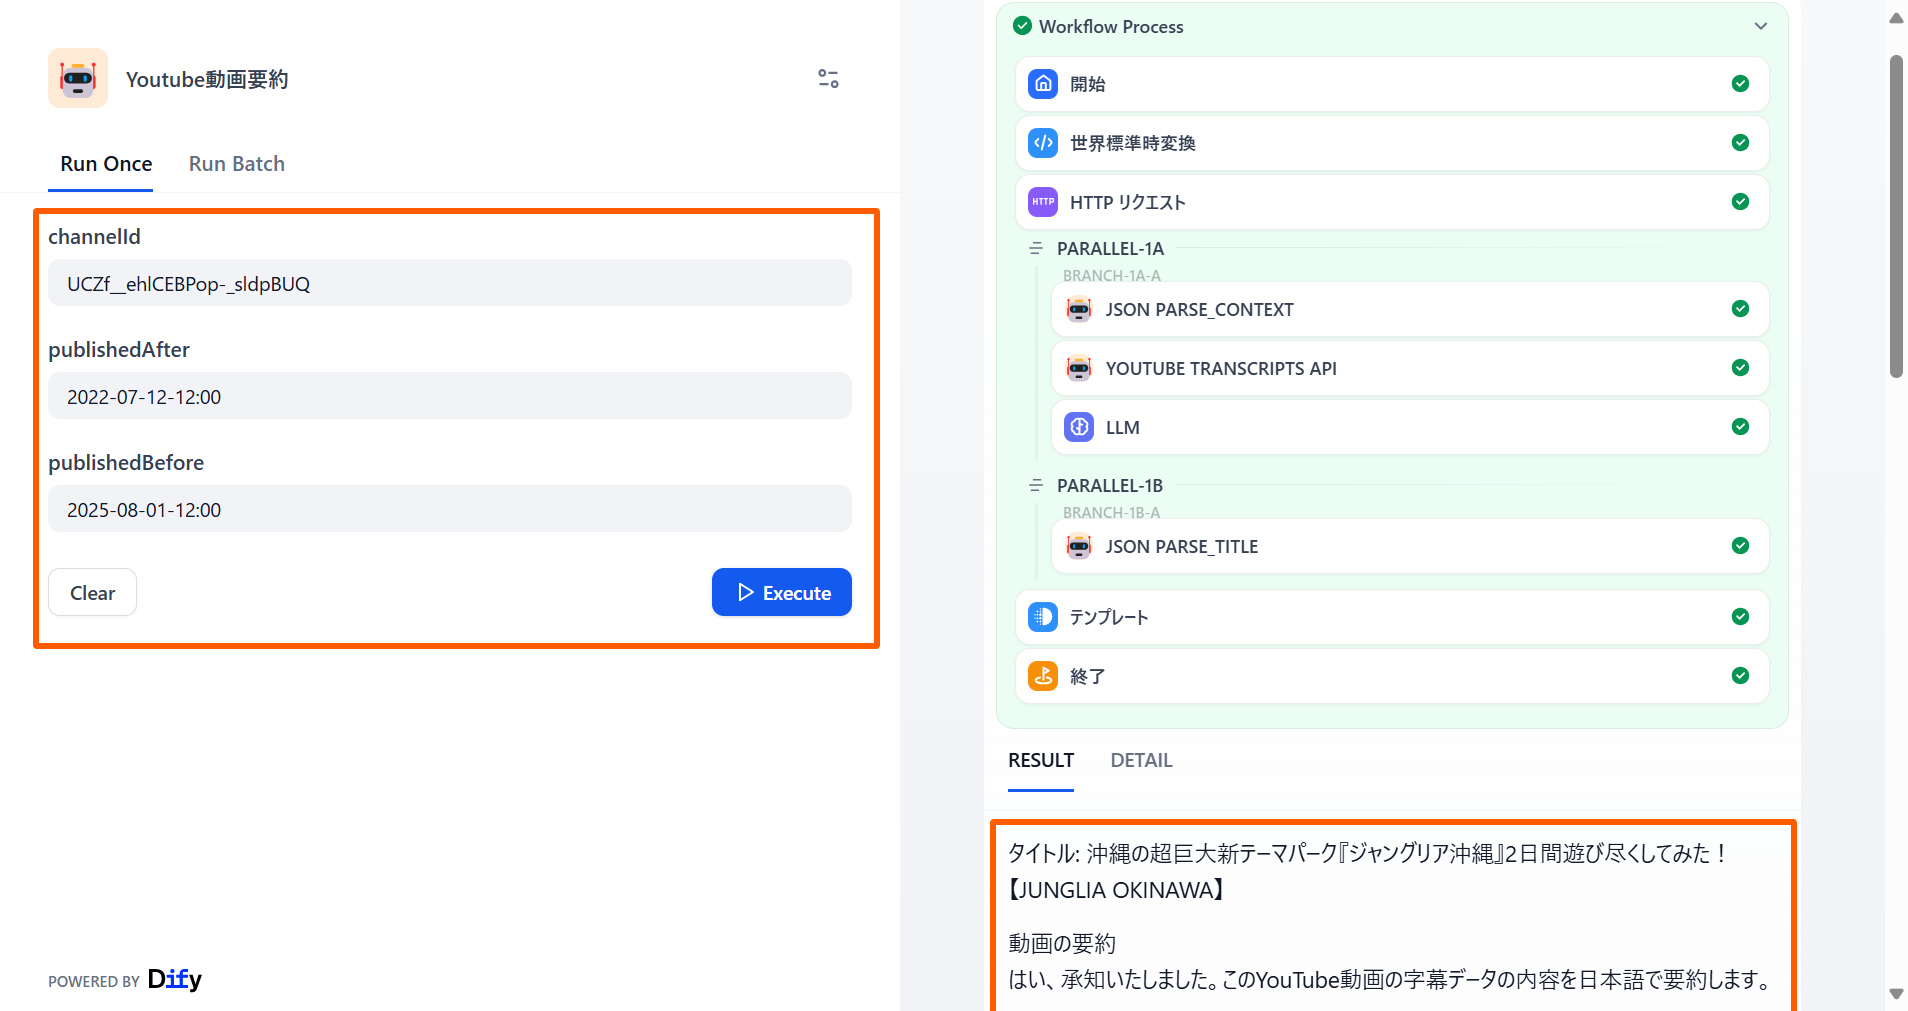Collapse the PARALLEL-1B group
Viewport: 1908px width, 1011px height.
point(1036,485)
